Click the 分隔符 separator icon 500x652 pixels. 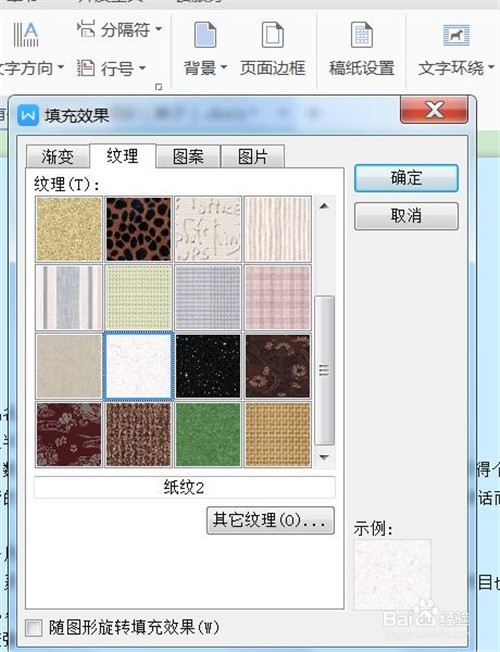(86, 29)
